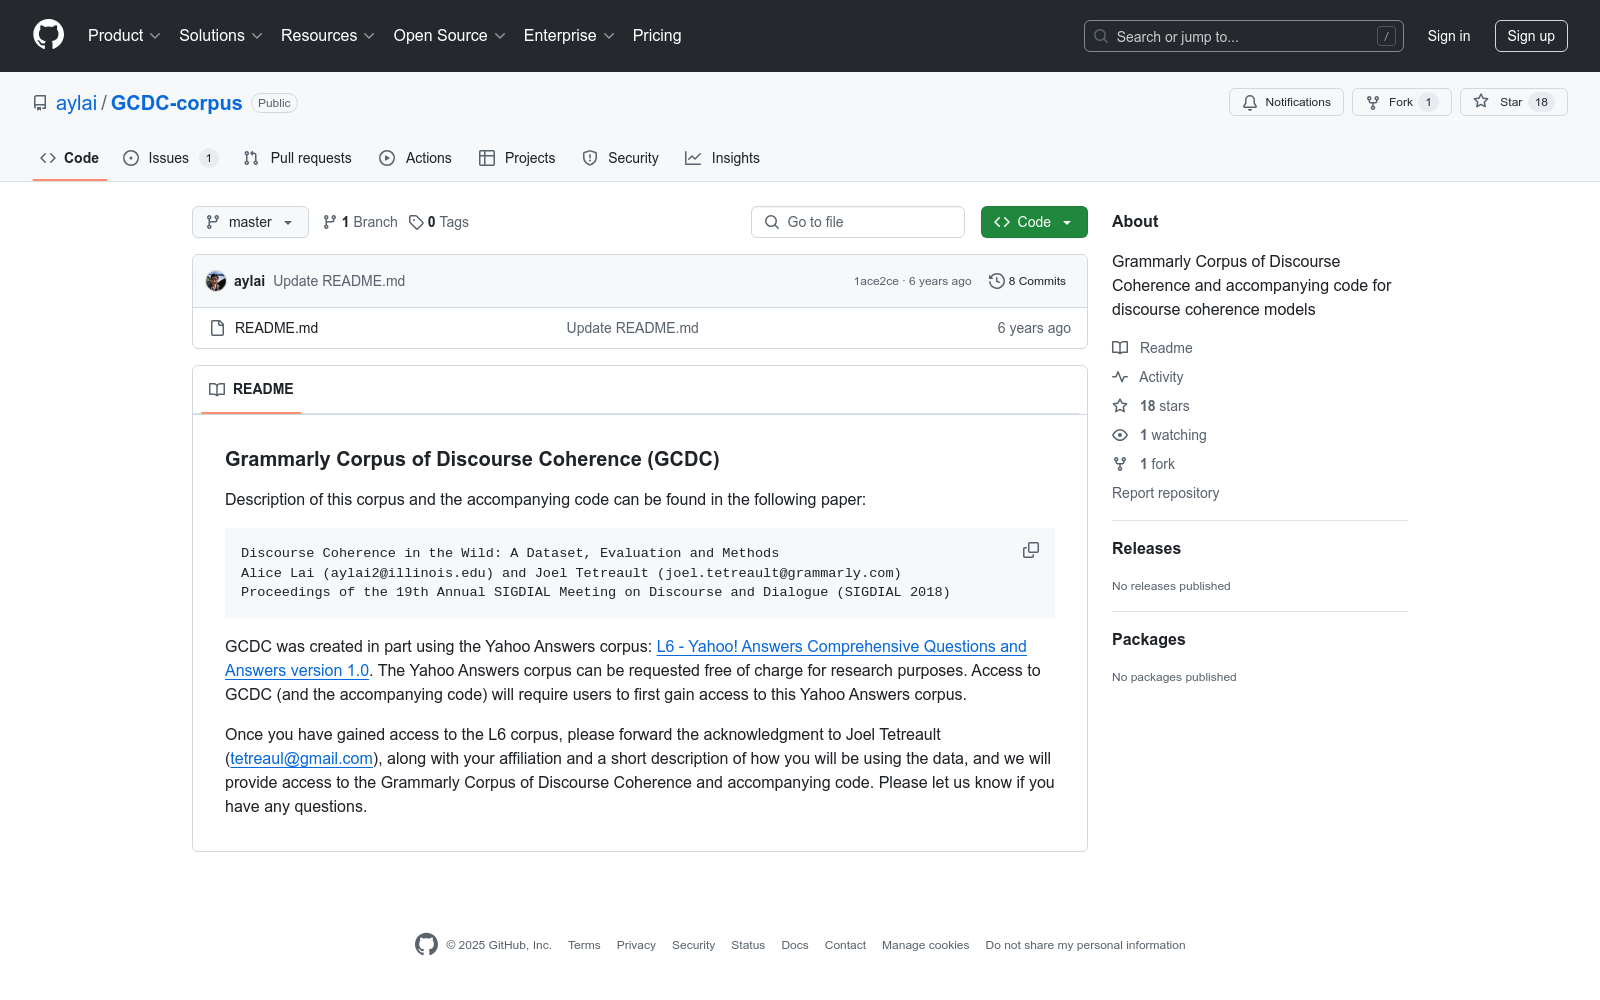
Task: Click the commit history clock icon
Action: click(x=996, y=281)
